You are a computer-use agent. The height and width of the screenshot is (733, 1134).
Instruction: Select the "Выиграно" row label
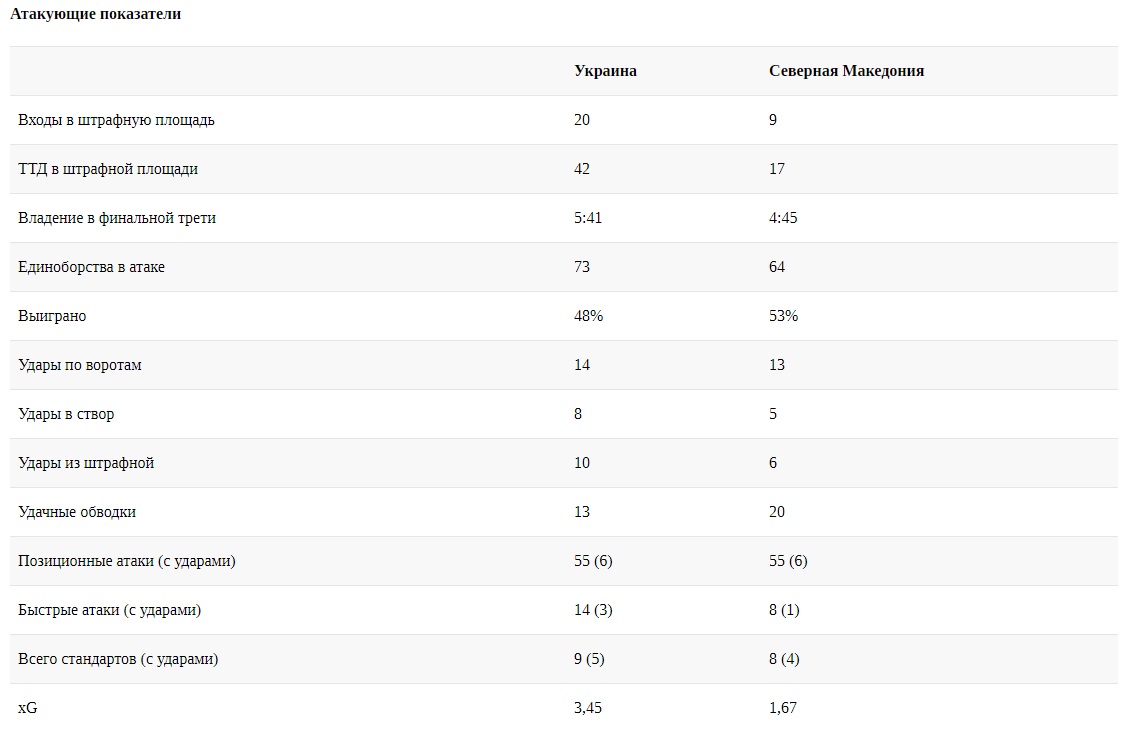[52, 316]
